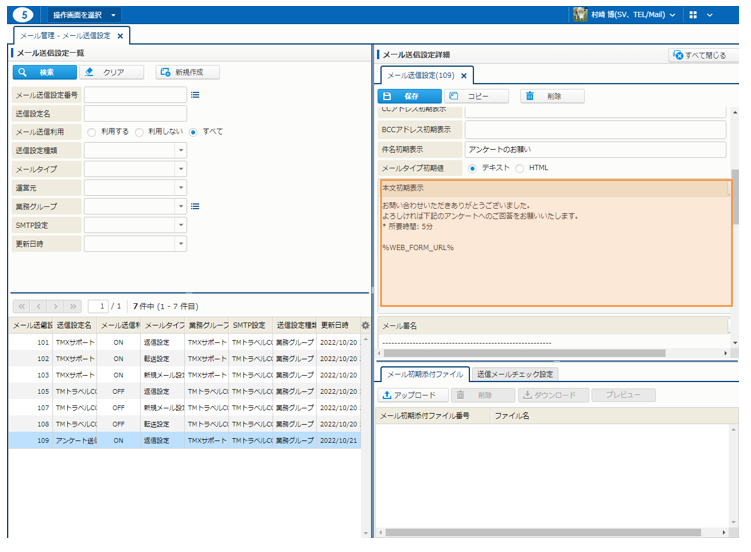Image resolution: width=751 pixels, height=552 pixels.
Task: Select the メール初期添付ファイル tab
Action: (424, 374)
